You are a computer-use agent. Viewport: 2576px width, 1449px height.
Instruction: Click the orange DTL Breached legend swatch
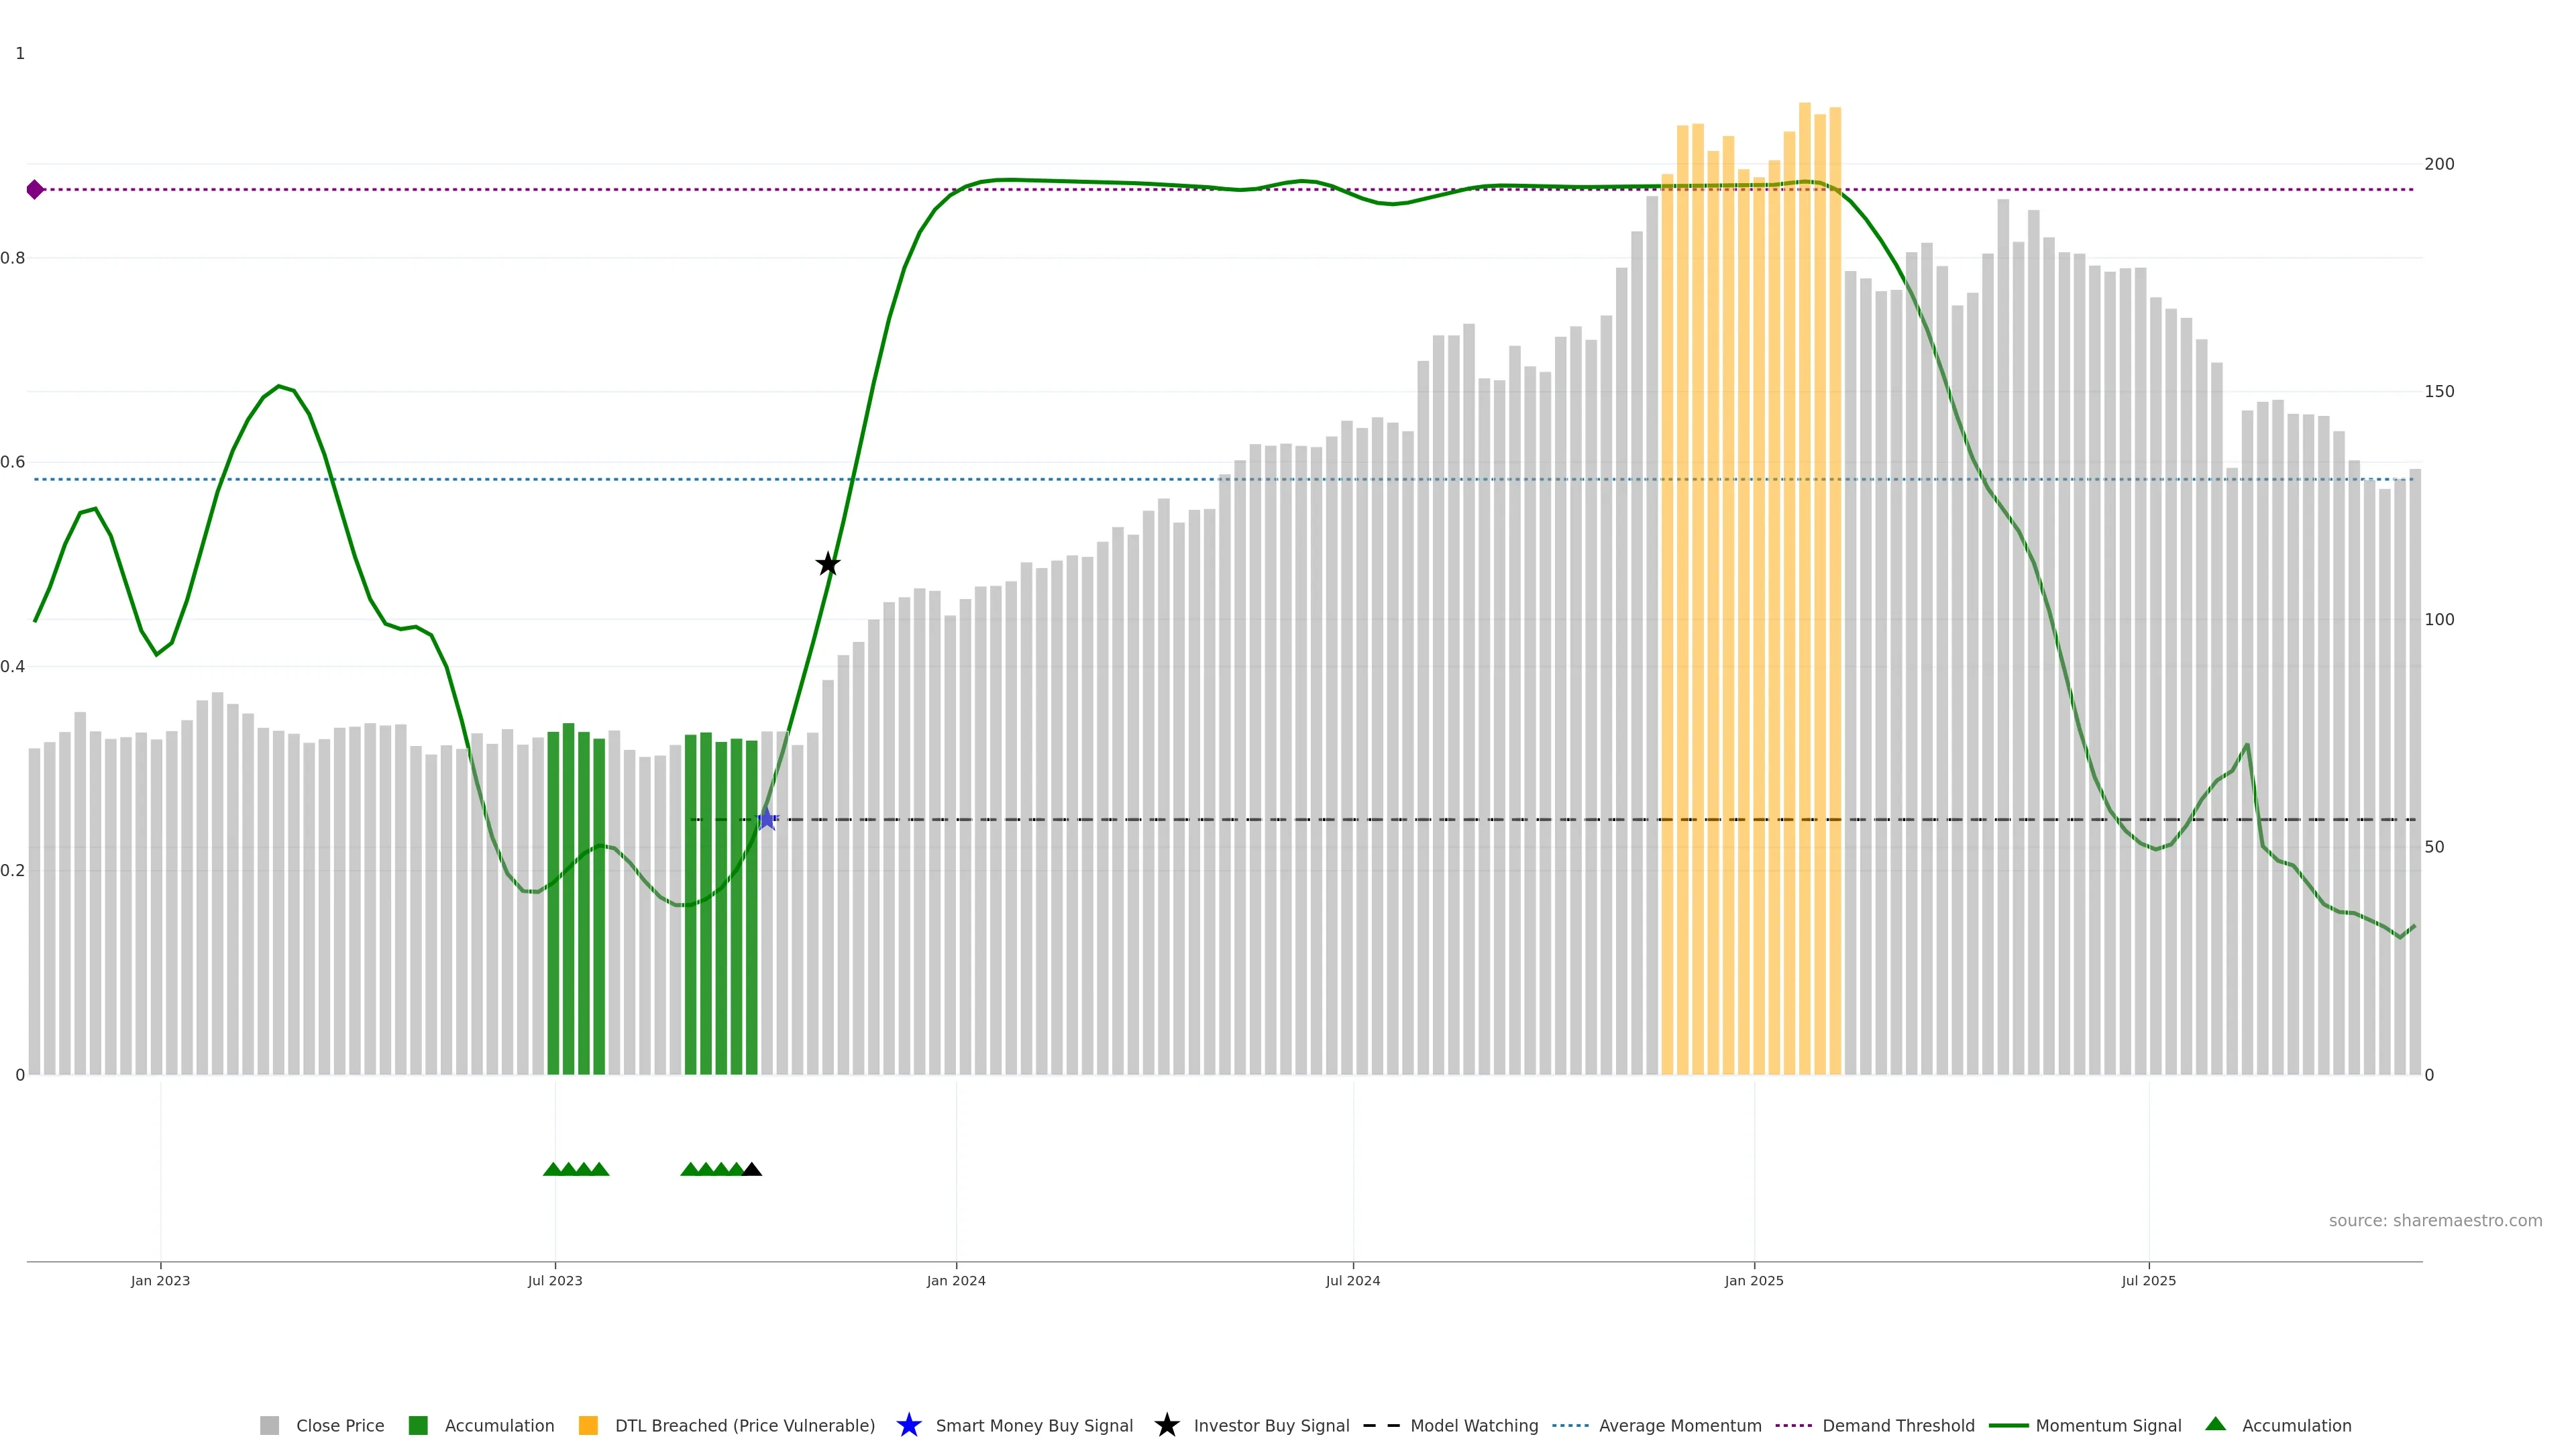588,1425
